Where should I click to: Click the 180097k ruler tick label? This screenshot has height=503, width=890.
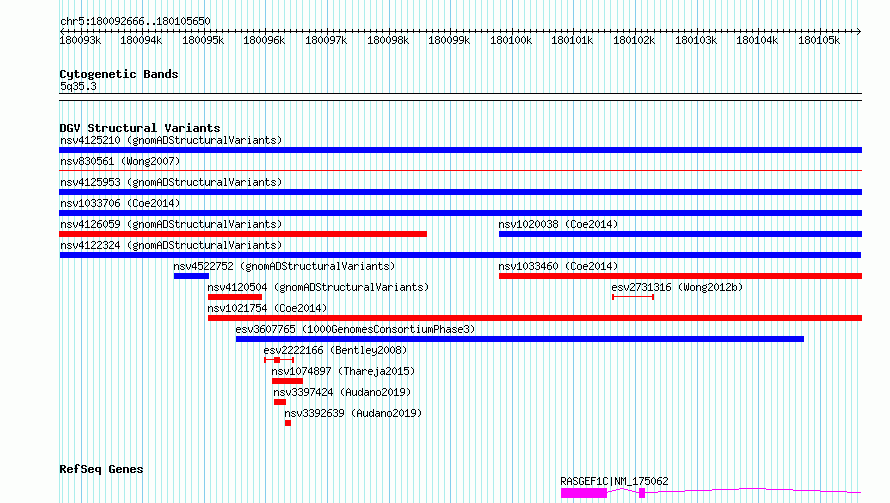point(326,40)
